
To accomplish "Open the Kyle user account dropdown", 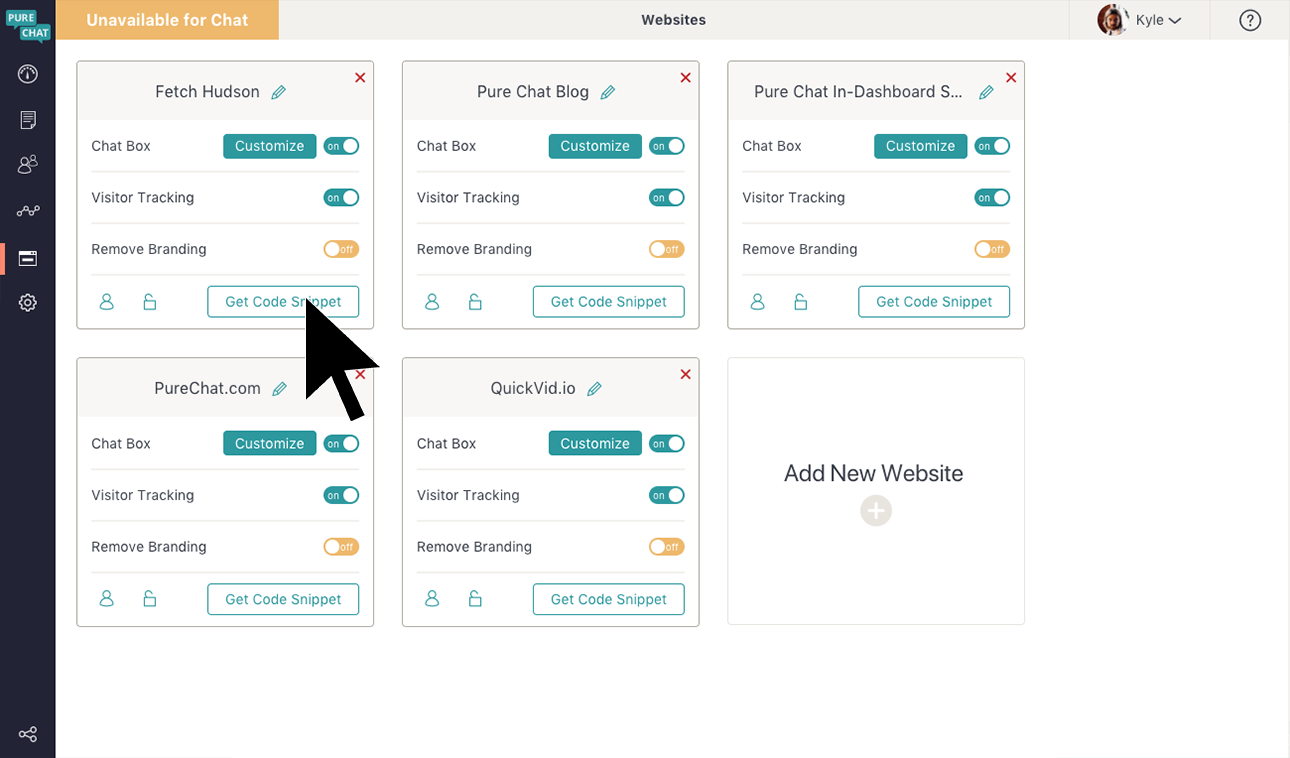I will pos(1140,20).
